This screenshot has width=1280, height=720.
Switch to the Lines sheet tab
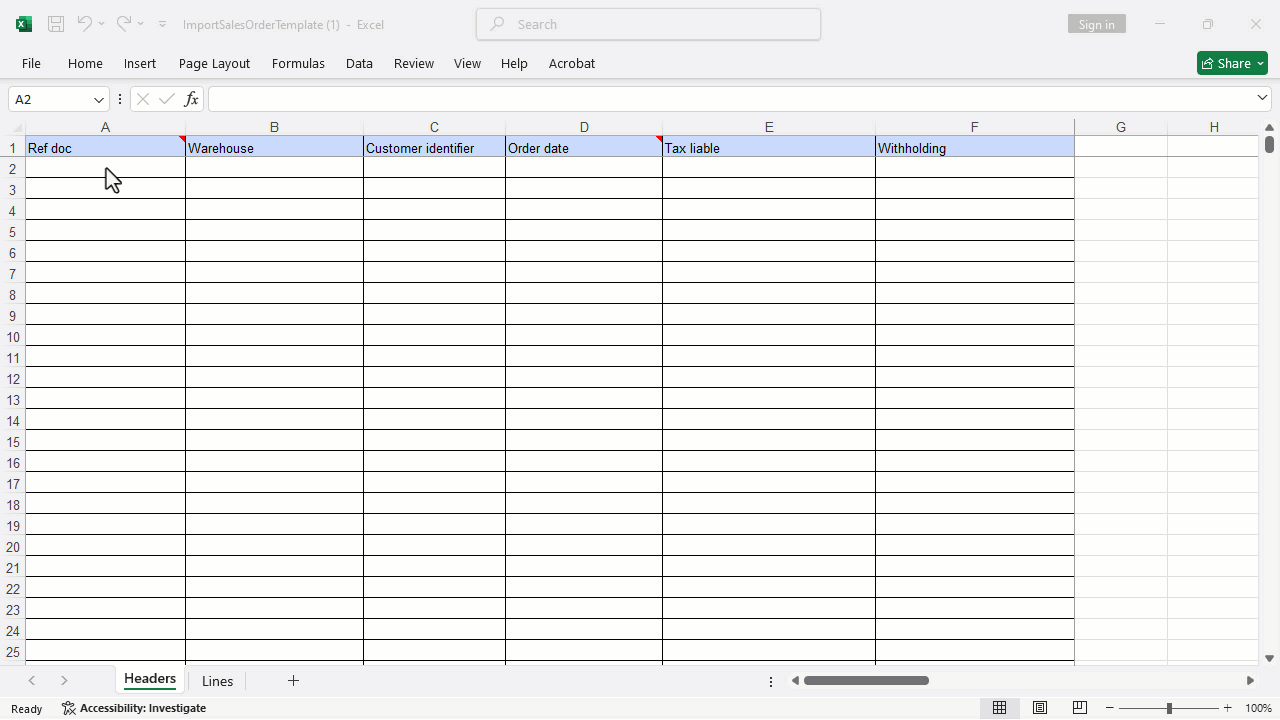[x=217, y=681]
